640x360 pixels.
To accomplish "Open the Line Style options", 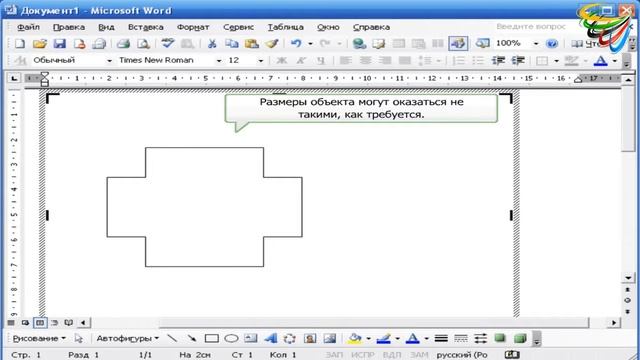I will [x=441, y=338].
